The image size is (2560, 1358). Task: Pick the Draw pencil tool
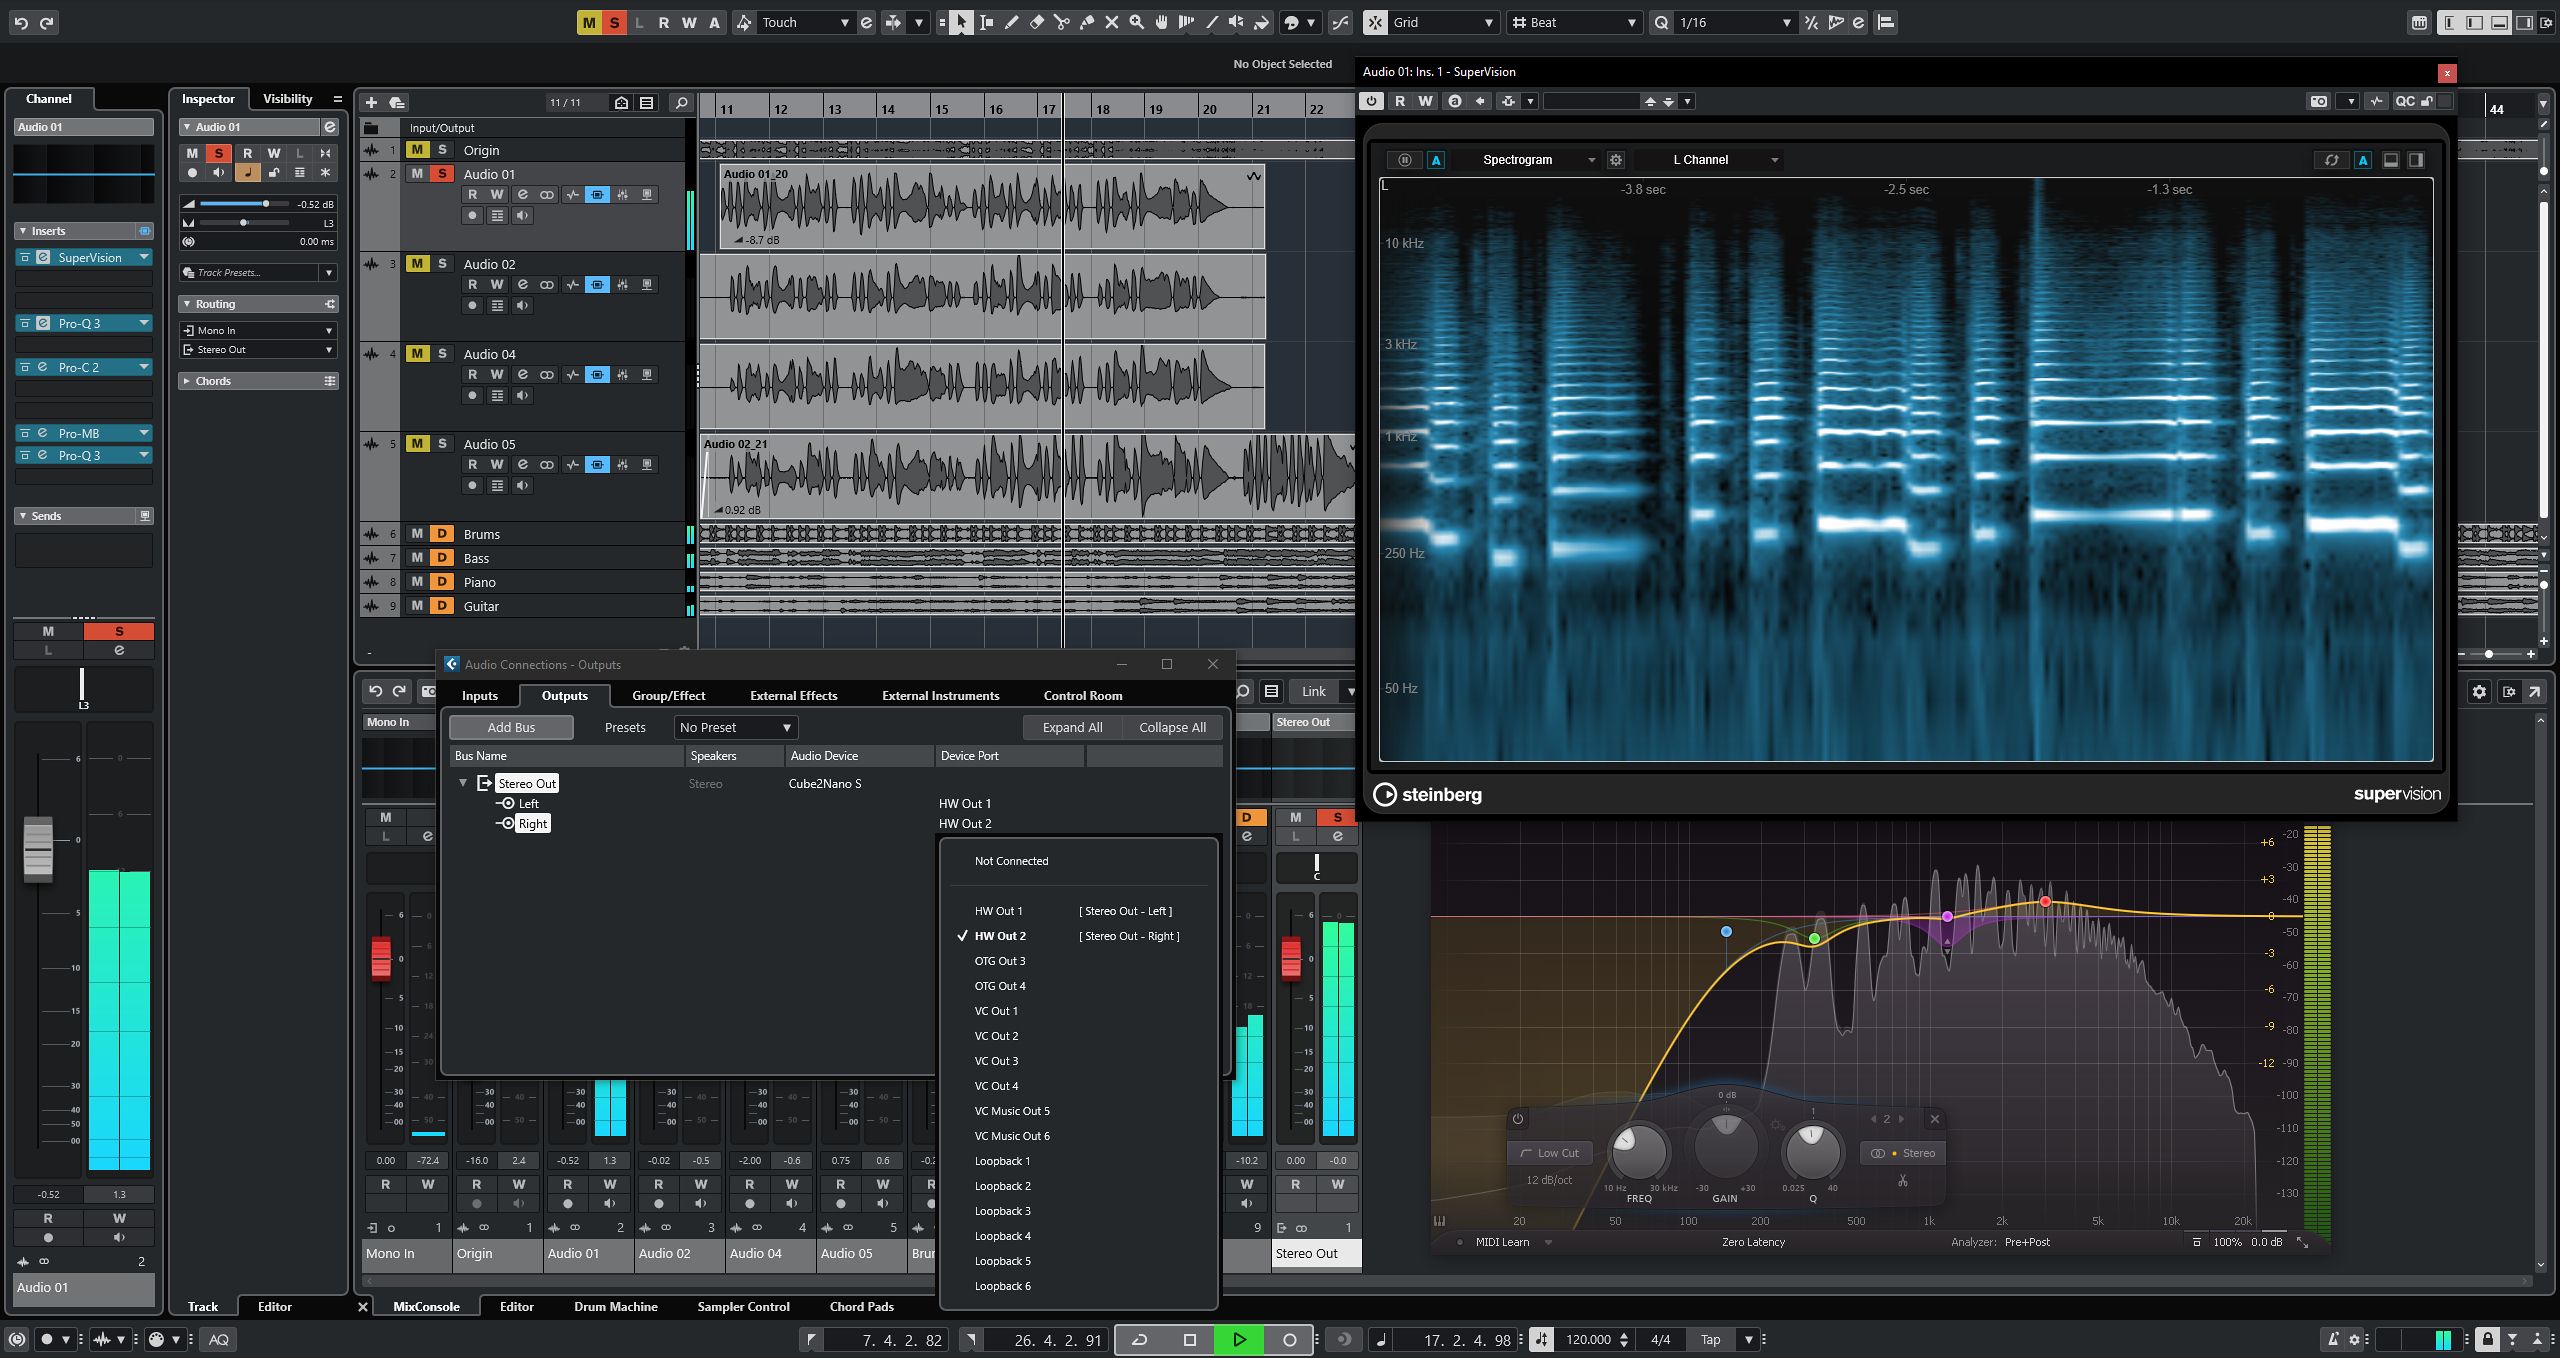coord(1011,22)
